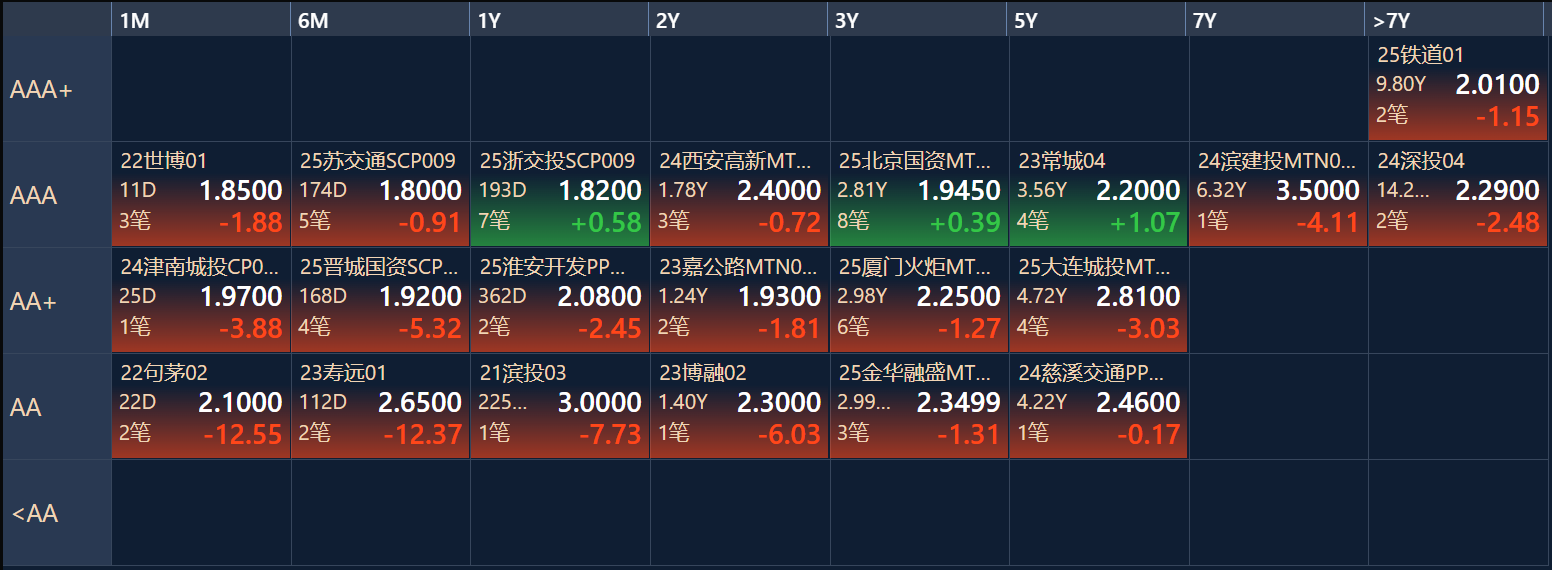This screenshot has width=1552, height=570.
Task: Select the 23寿远01 bond tile
Action: point(380,407)
